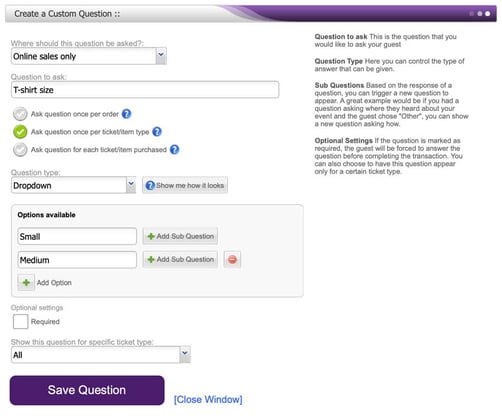The height and width of the screenshot is (416, 502).
Task: Add Sub Question for the Medium option
Action: (180, 259)
